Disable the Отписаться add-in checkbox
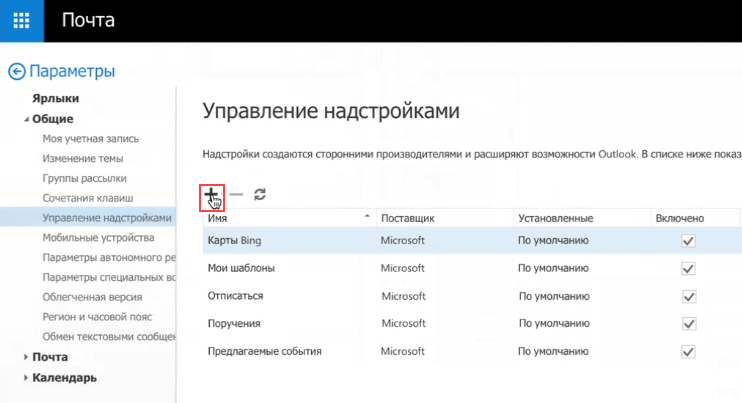The image size is (742, 403). [687, 297]
